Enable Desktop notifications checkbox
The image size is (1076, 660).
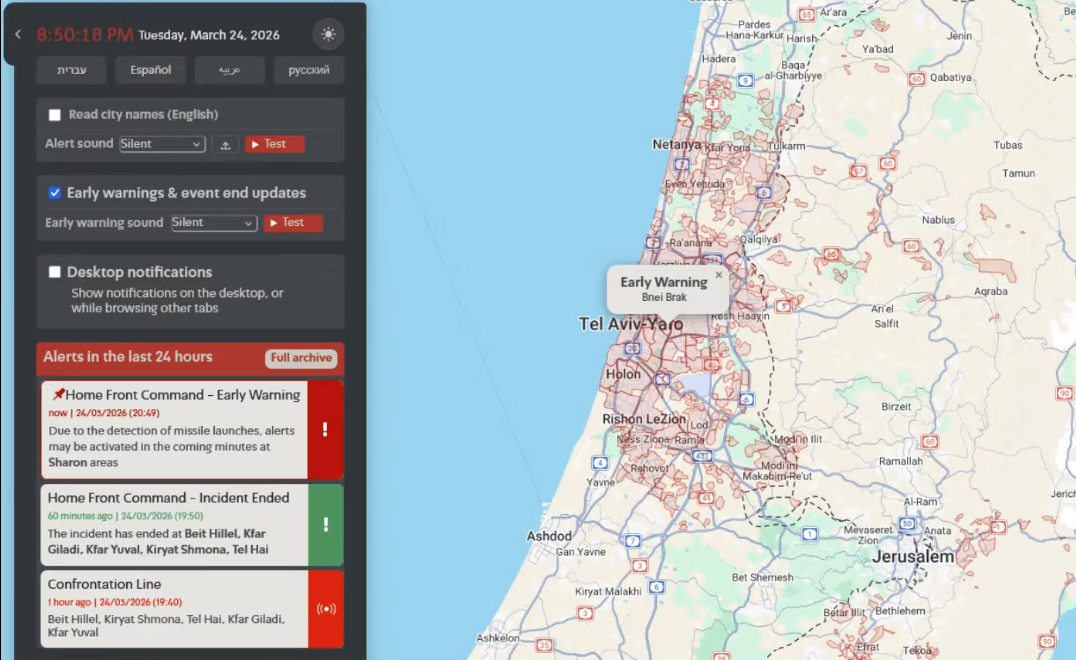pyautogui.click(x=55, y=272)
